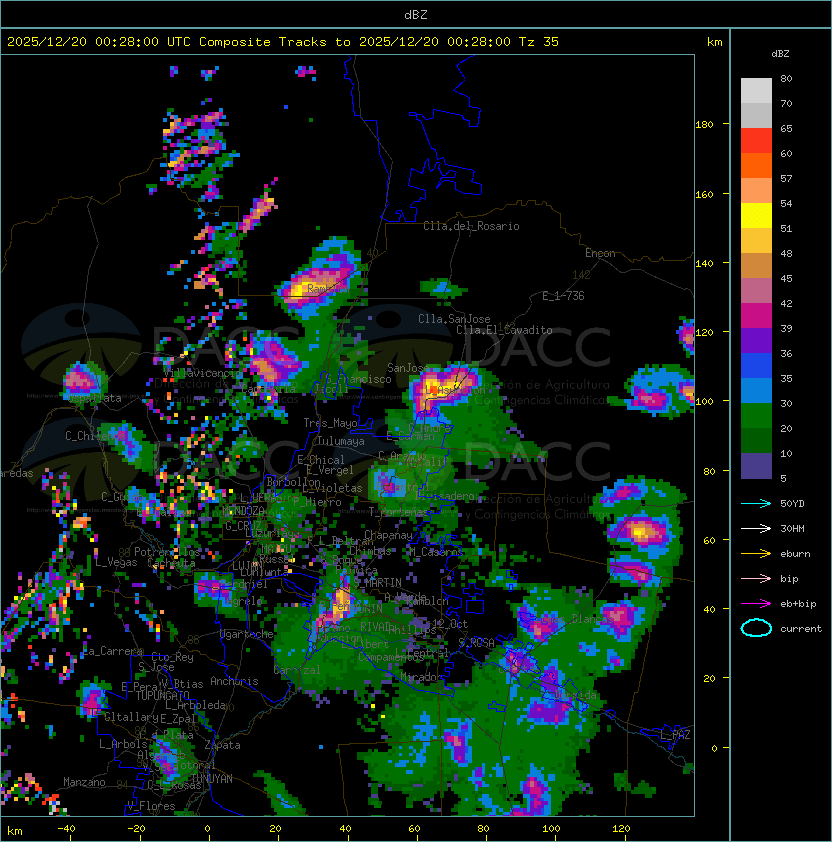Pick the bright yellow swatch on dBZ scale
Viewport: 832px width, 842px height.
pos(756,216)
